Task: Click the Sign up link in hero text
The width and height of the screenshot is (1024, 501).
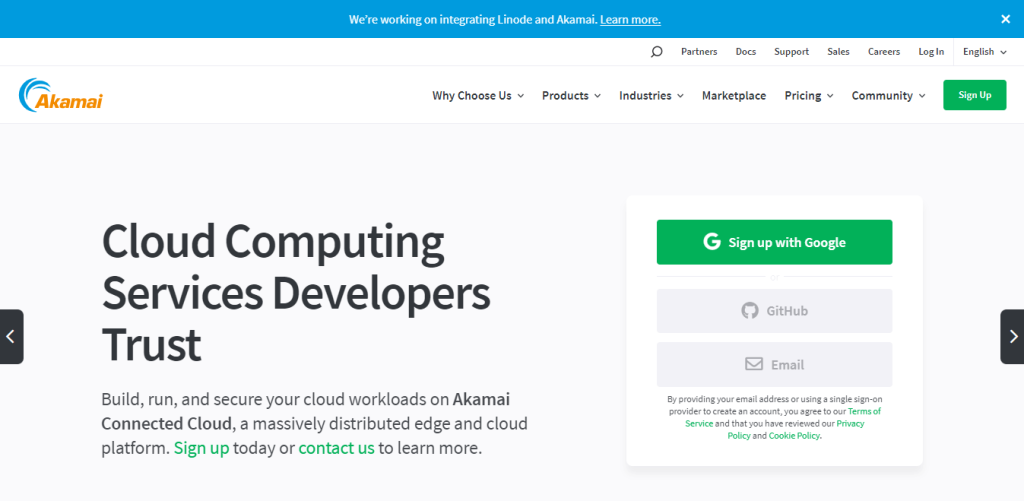Action: point(201,449)
